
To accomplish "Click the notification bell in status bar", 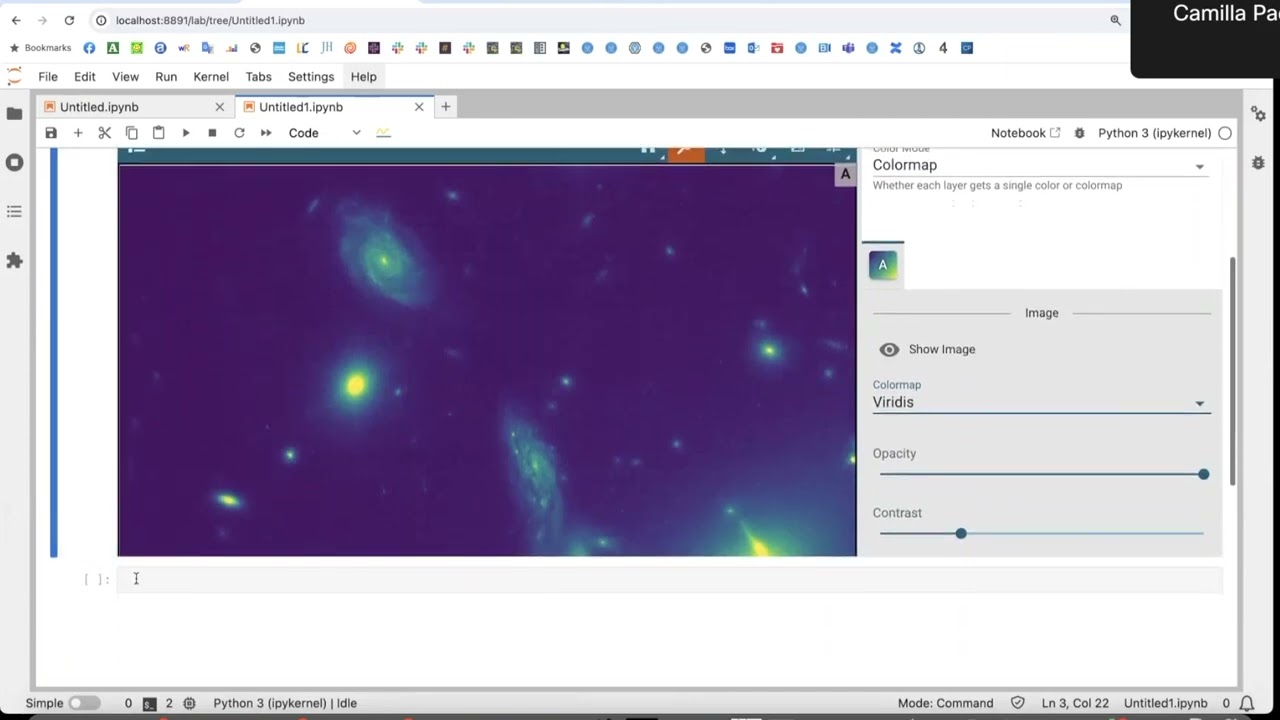I will click(1247, 703).
